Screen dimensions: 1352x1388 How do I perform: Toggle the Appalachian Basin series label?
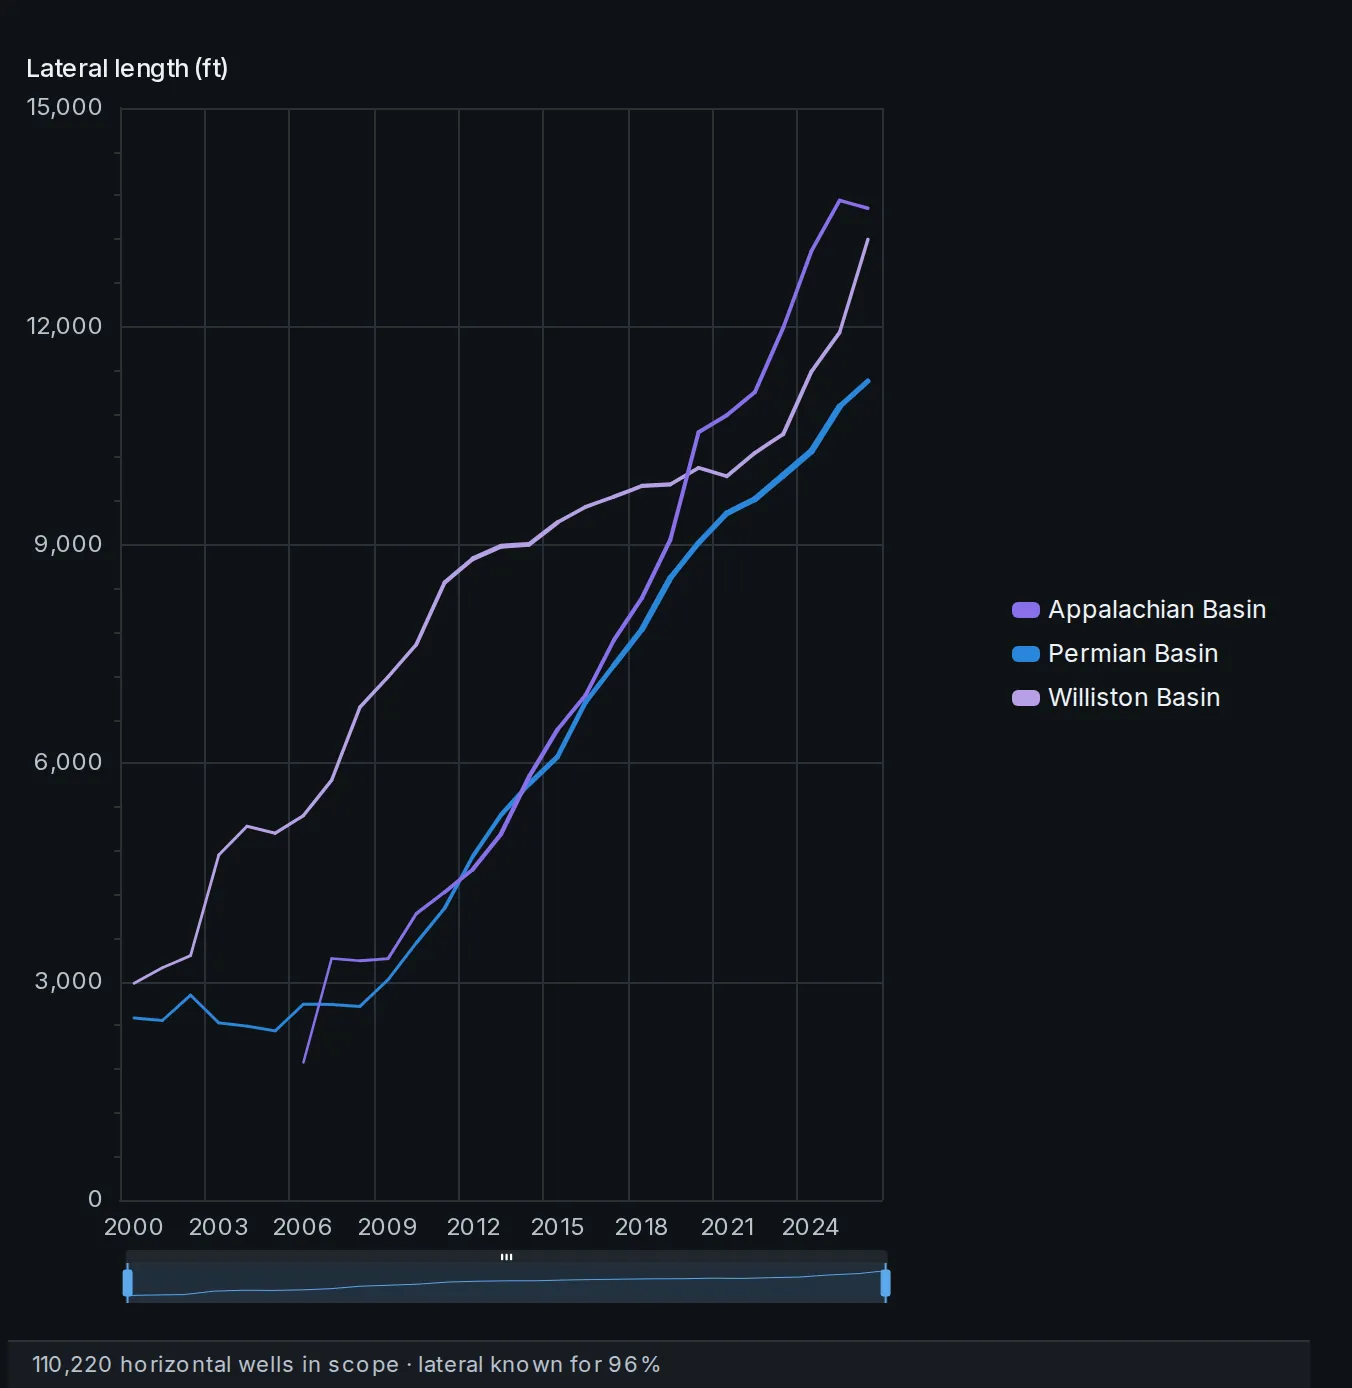pos(1157,610)
